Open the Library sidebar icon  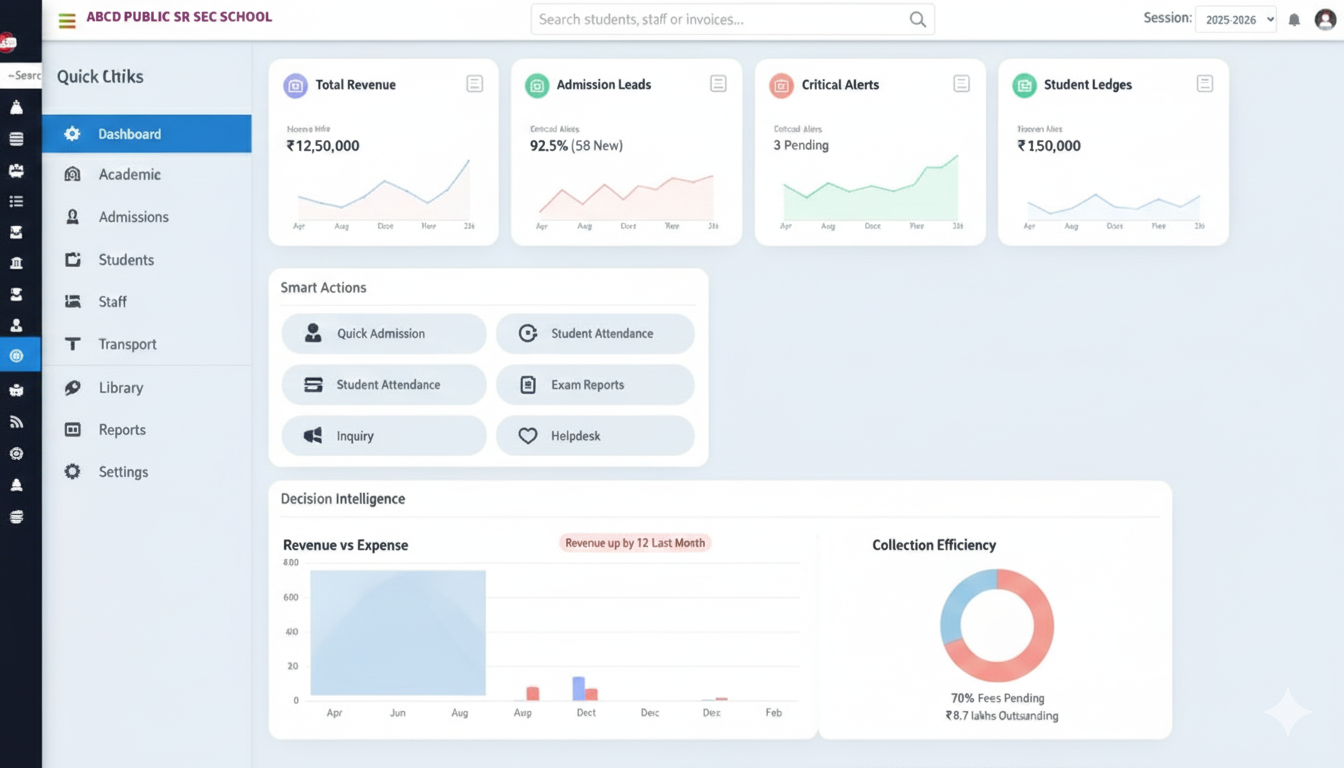[72, 387]
